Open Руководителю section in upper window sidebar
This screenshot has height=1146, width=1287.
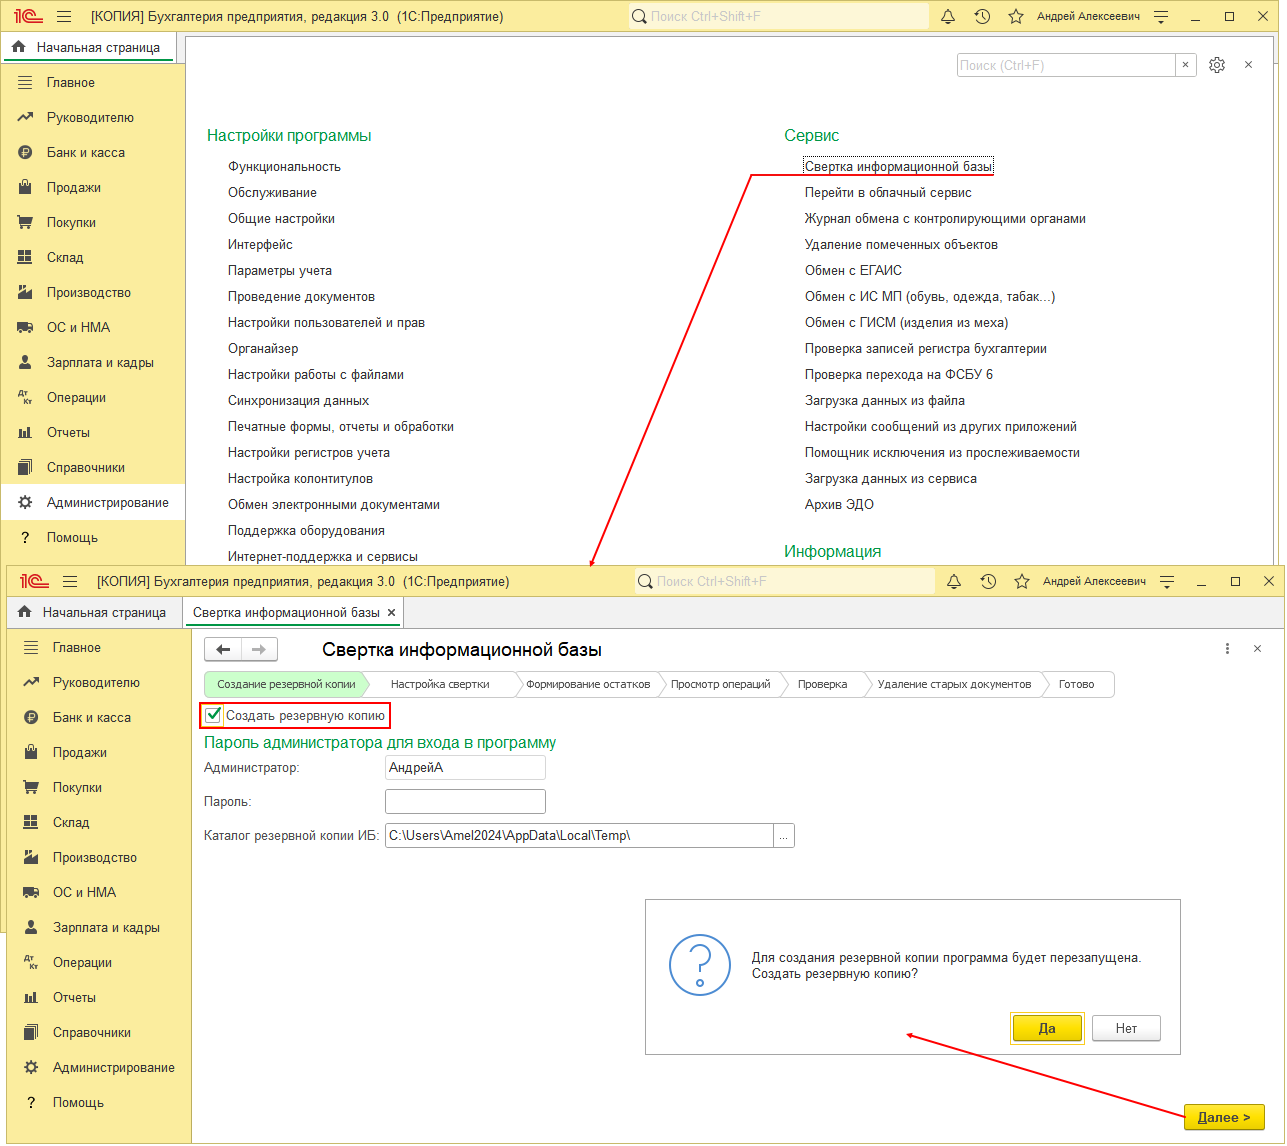(92, 117)
